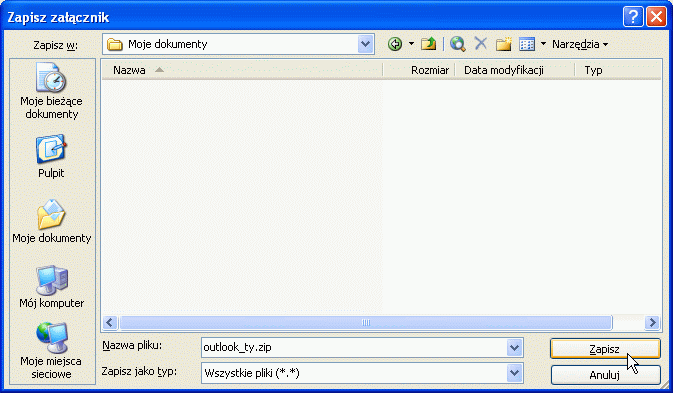
Task: Open the Back button history dropdown arrow
Action: [411, 44]
